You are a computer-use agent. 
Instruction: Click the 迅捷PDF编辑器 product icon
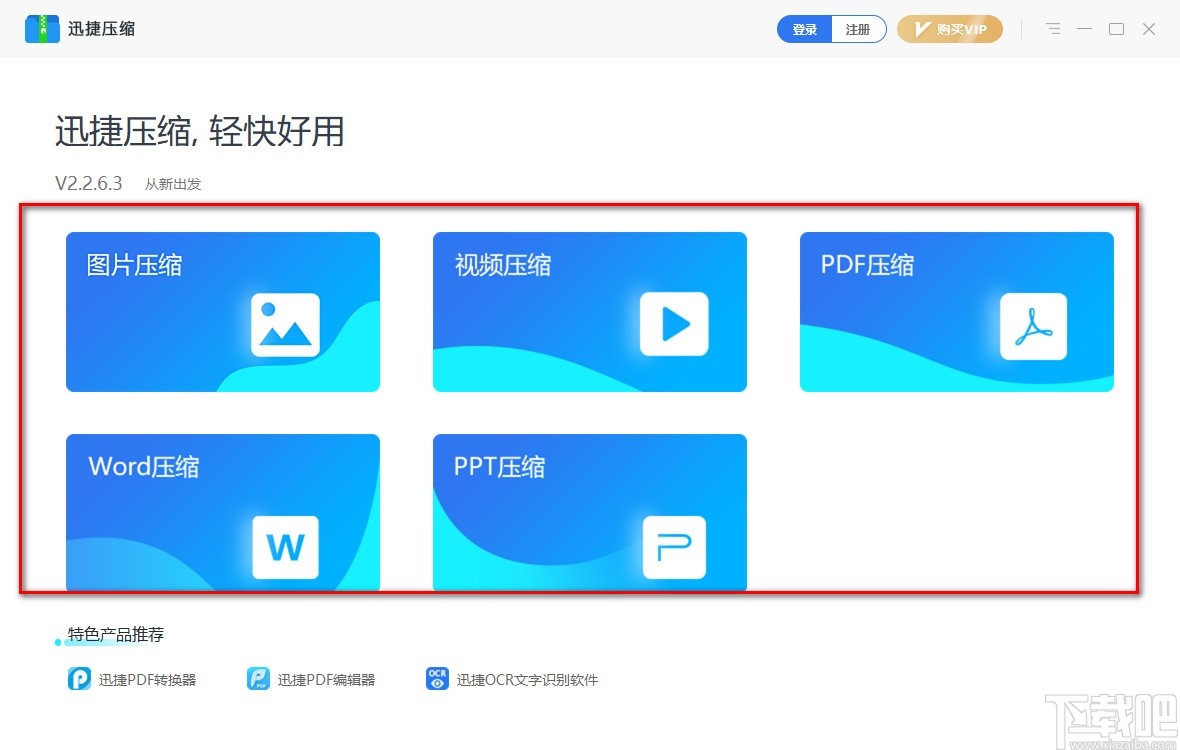coord(259,678)
